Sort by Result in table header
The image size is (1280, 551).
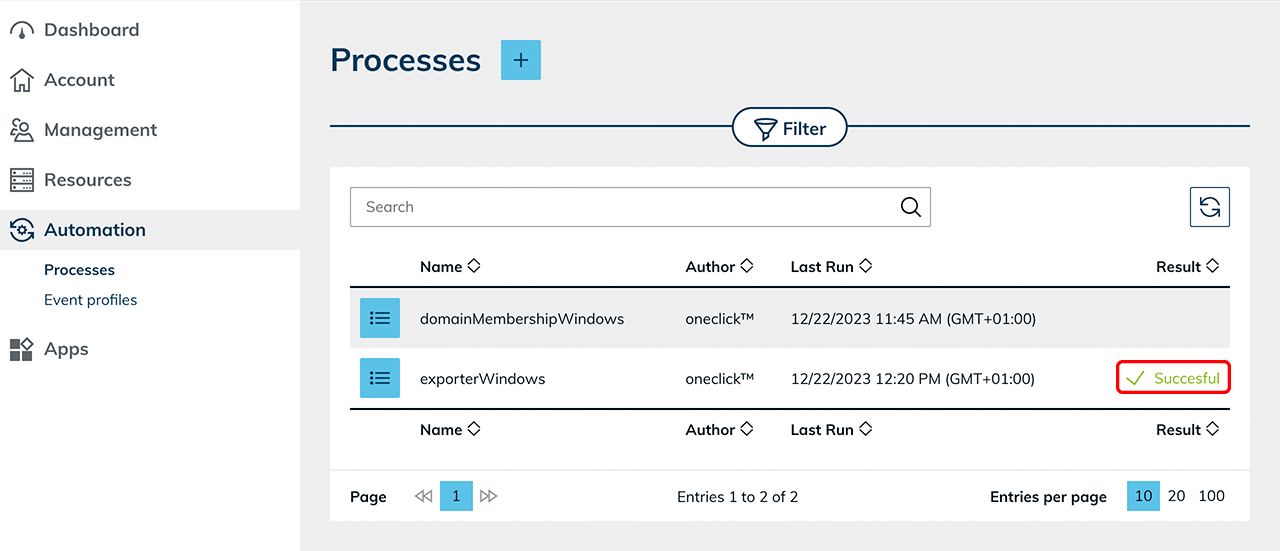click(1187, 267)
